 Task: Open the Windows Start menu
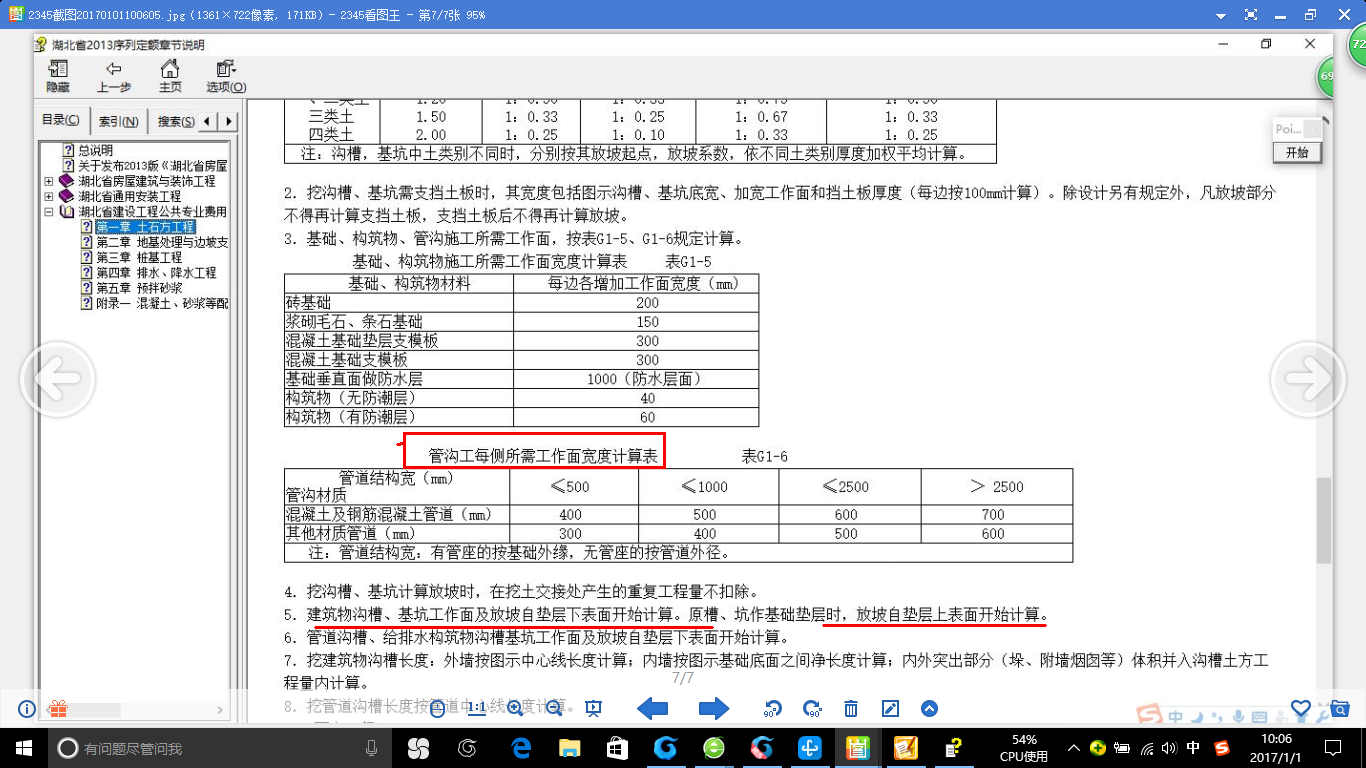(x=23, y=747)
